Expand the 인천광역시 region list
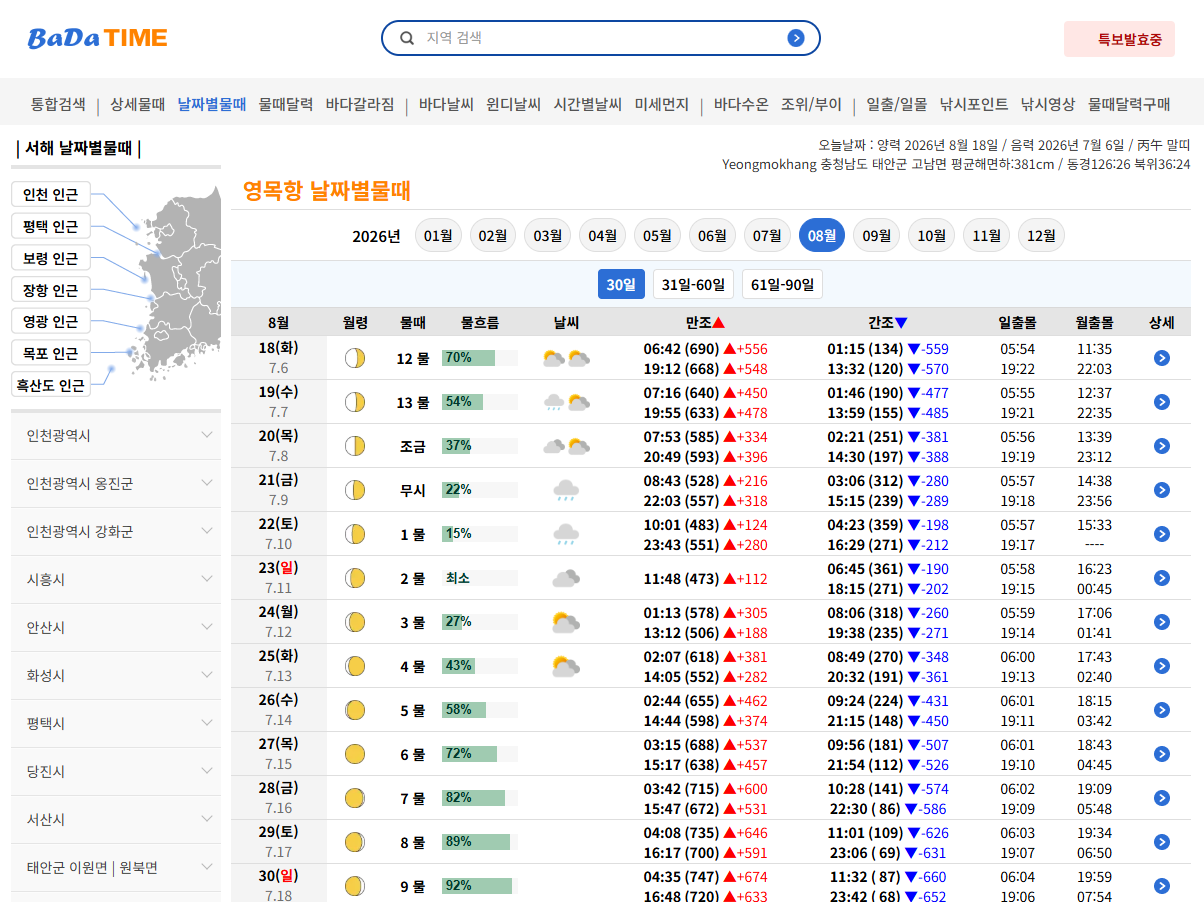The height and width of the screenshot is (902, 1204). 116,436
